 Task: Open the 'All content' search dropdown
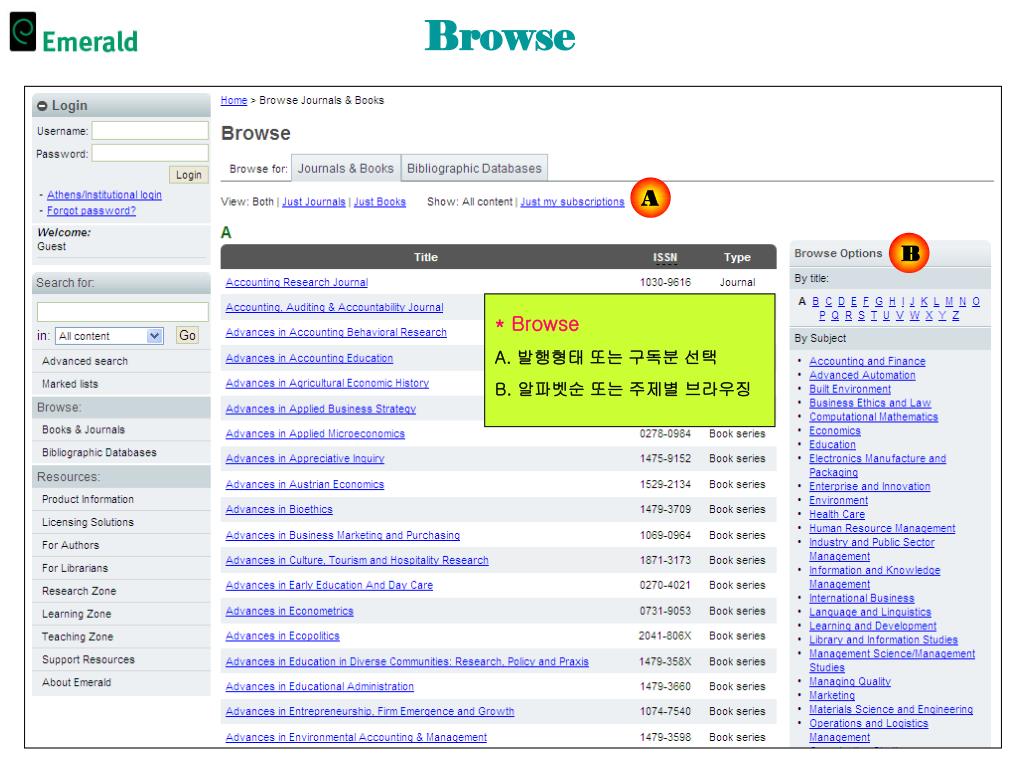tap(108, 336)
